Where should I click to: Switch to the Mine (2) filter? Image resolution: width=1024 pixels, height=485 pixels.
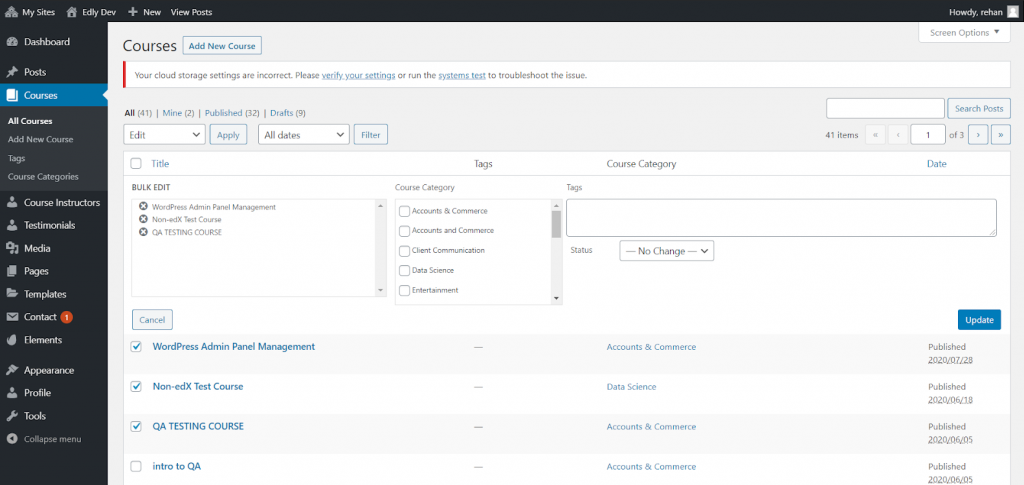pyautogui.click(x=178, y=113)
